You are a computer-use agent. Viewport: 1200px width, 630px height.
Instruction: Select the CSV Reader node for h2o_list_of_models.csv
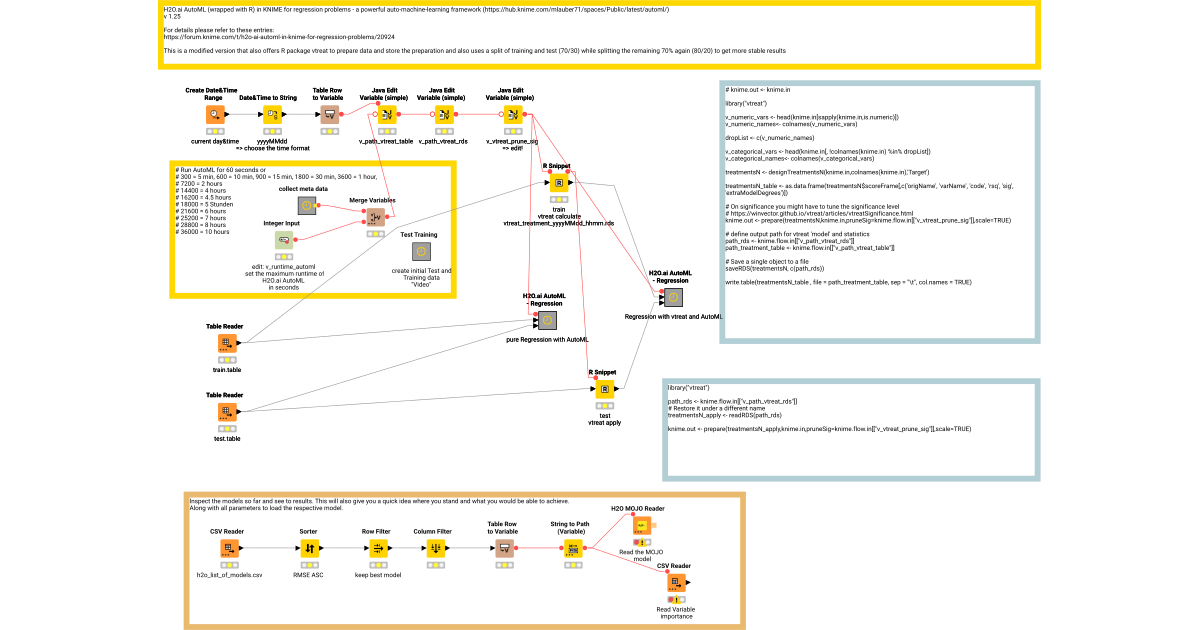(x=229, y=548)
